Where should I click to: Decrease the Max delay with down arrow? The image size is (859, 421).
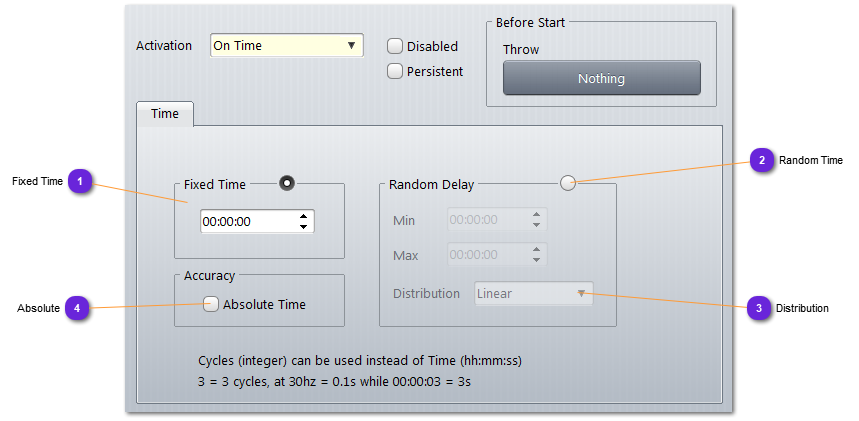point(537,261)
